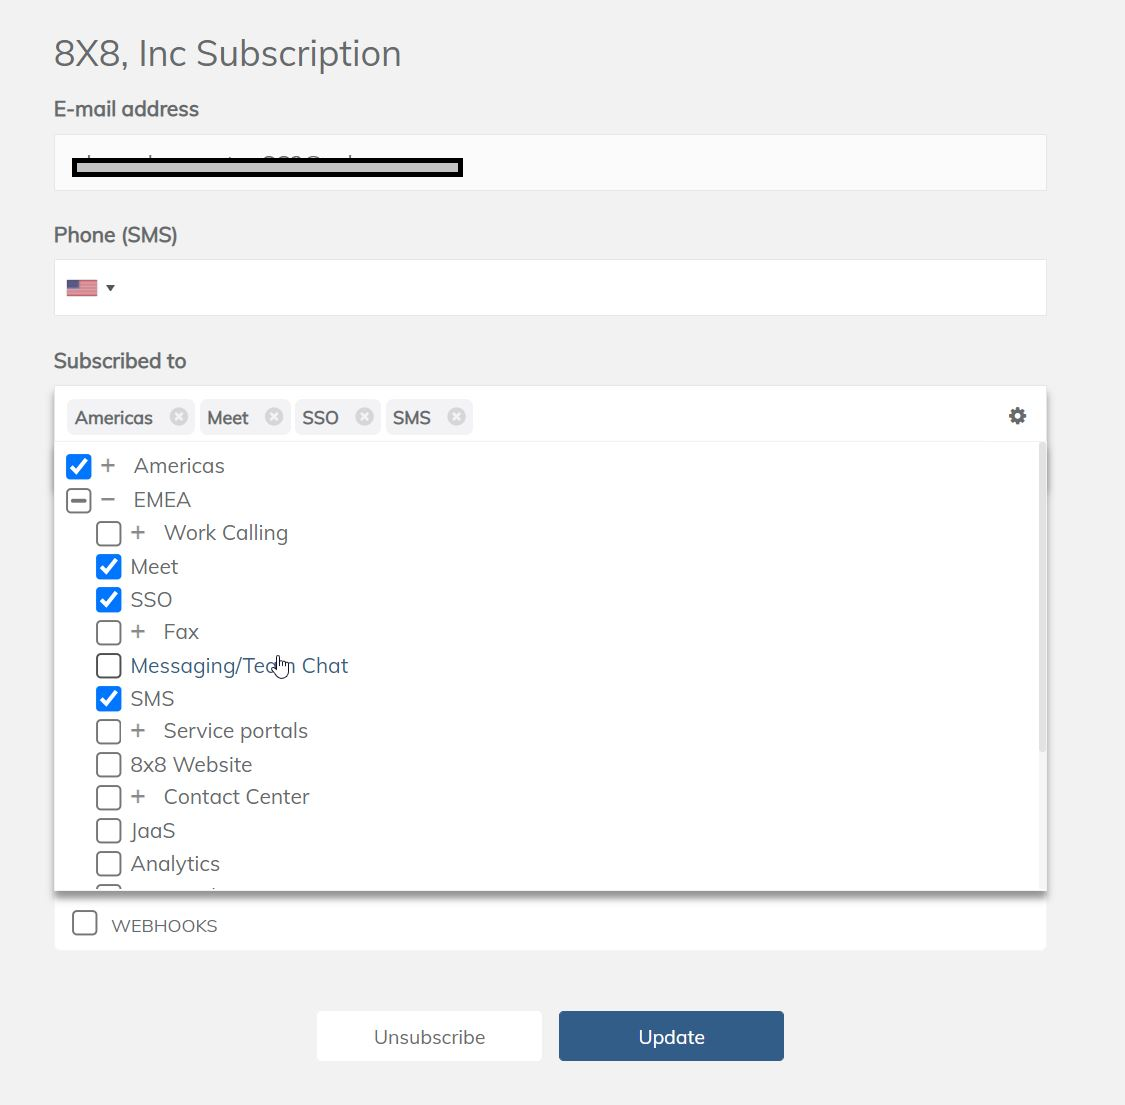This screenshot has width=1125, height=1105.
Task: Select the JaaS list item
Action: 153,831
